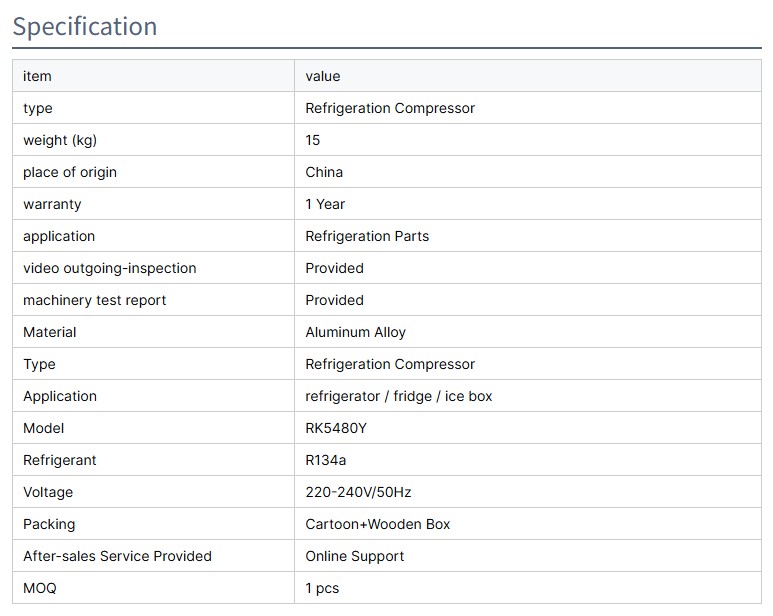Click the 'machinery test report' label
The height and width of the screenshot is (616, 773).
pyautogui.click(x=95, y=300)
